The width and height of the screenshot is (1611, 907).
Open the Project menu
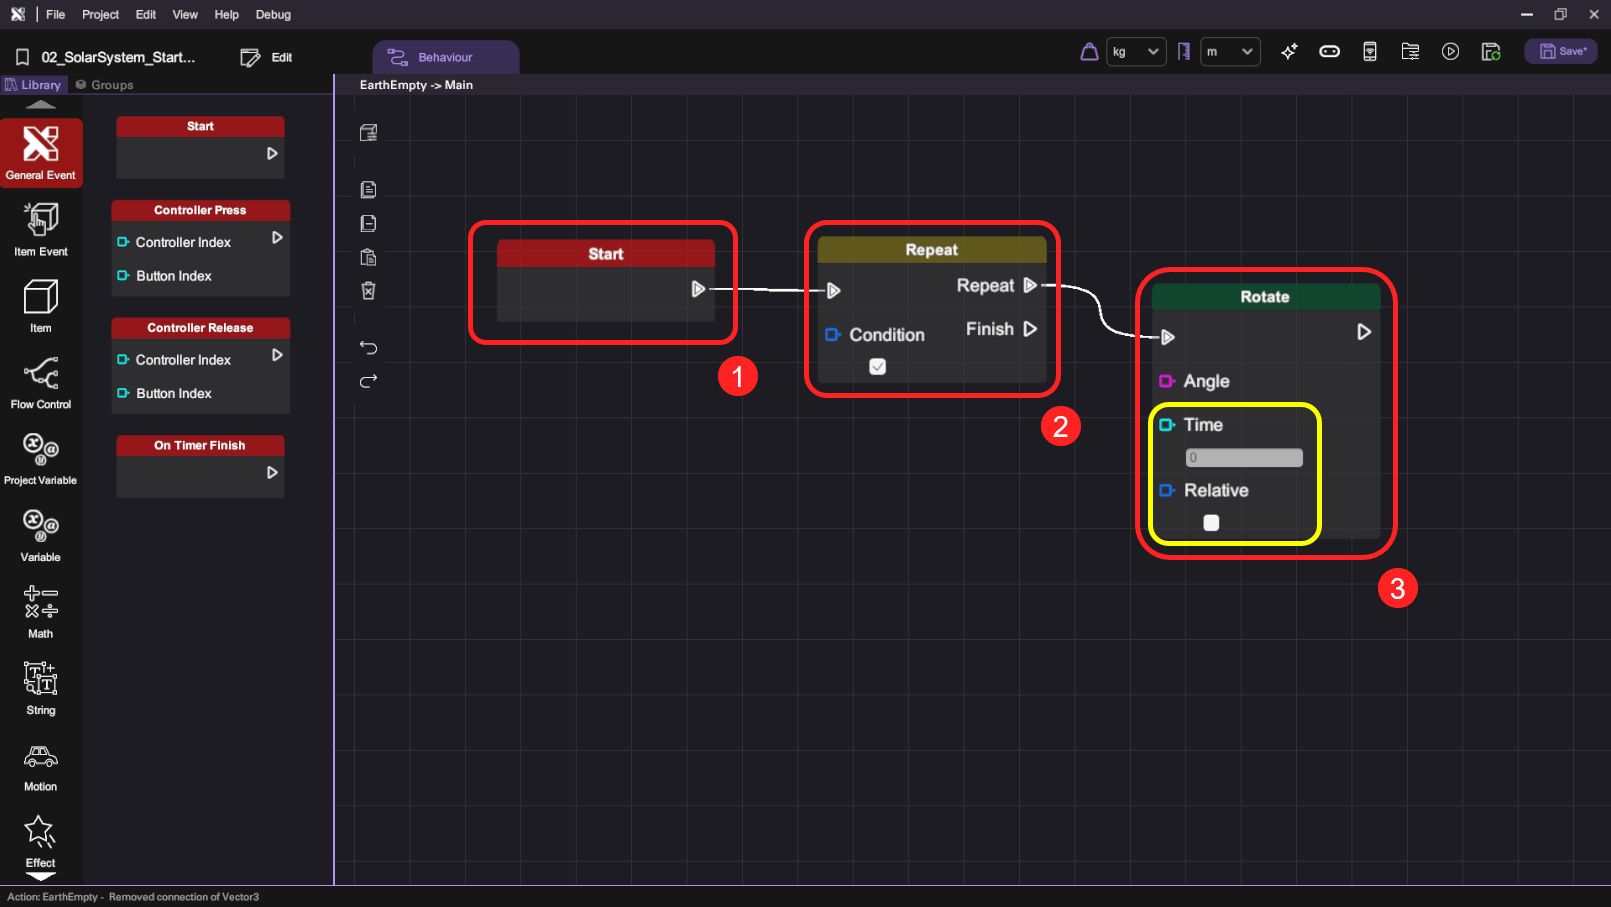pyautogui.click(x=100, y=15)
